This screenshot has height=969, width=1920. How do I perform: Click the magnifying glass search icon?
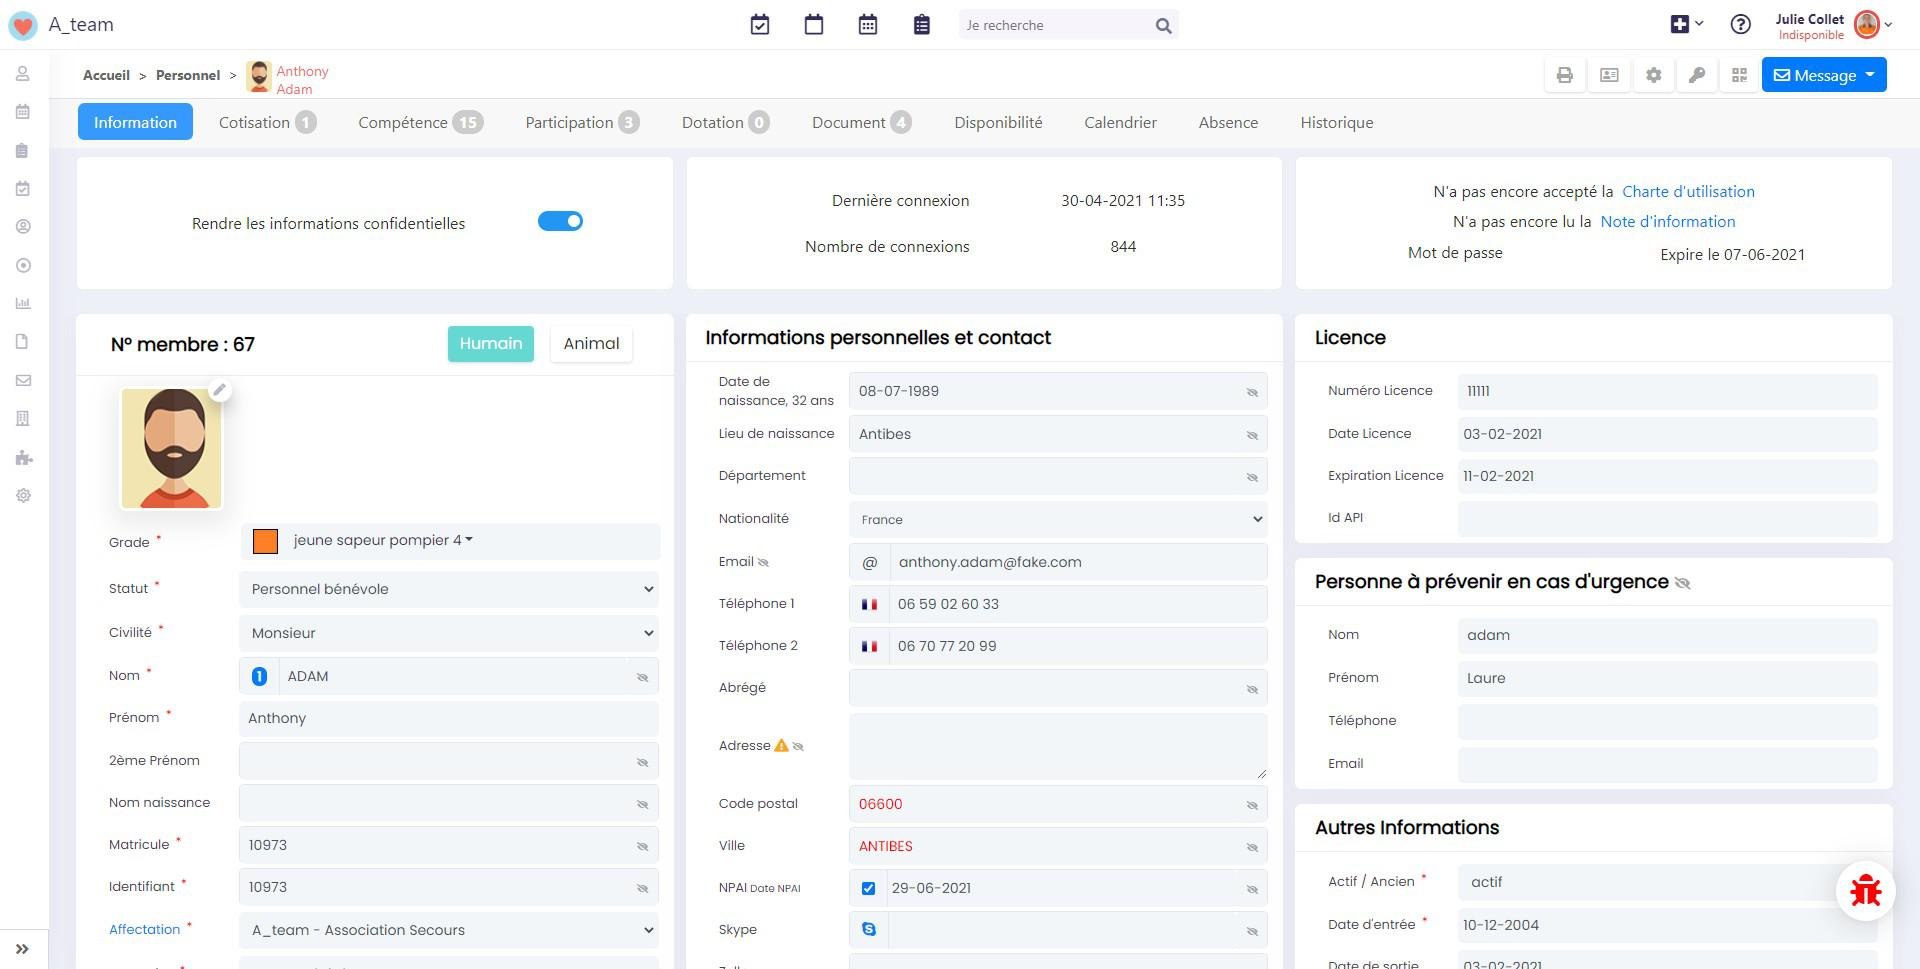(1163, 26)
